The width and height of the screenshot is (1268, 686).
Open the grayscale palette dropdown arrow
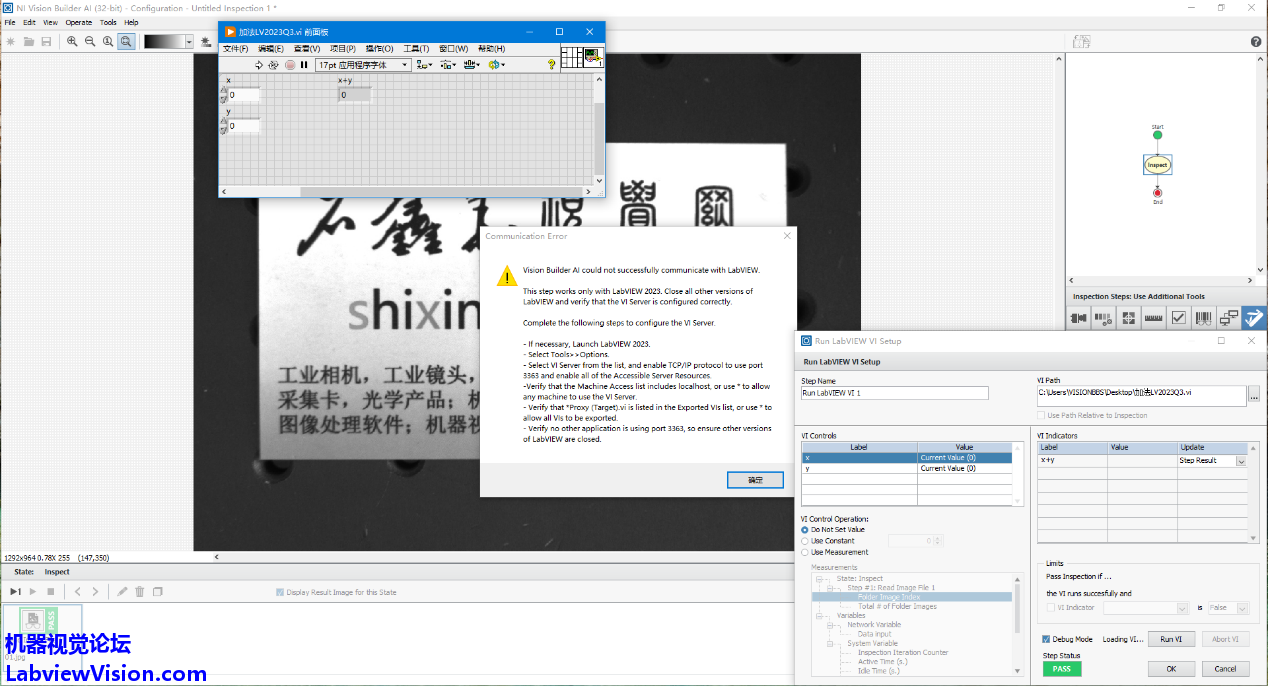(190, 41)
